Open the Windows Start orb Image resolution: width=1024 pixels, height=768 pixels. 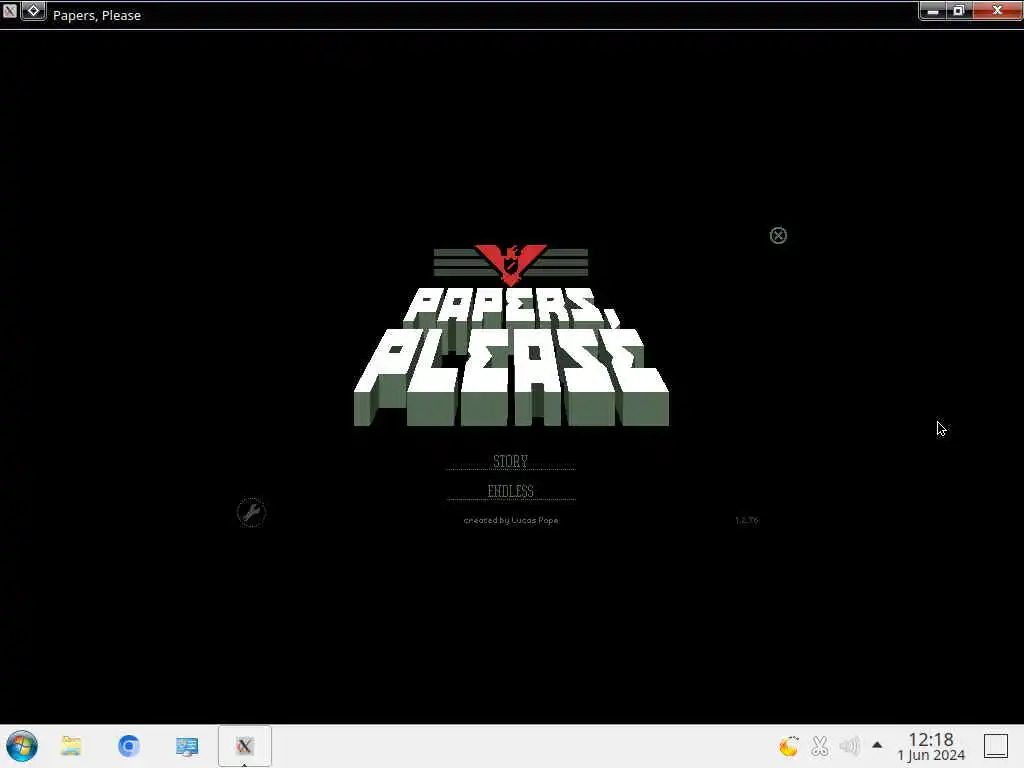point(22,746)
